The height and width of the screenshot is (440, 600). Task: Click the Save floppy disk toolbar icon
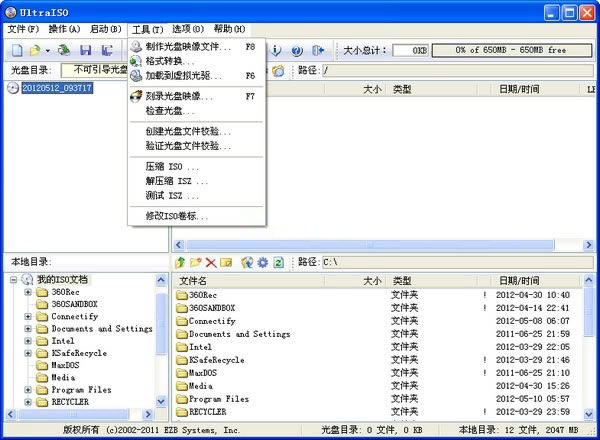[x=85, y=49]
